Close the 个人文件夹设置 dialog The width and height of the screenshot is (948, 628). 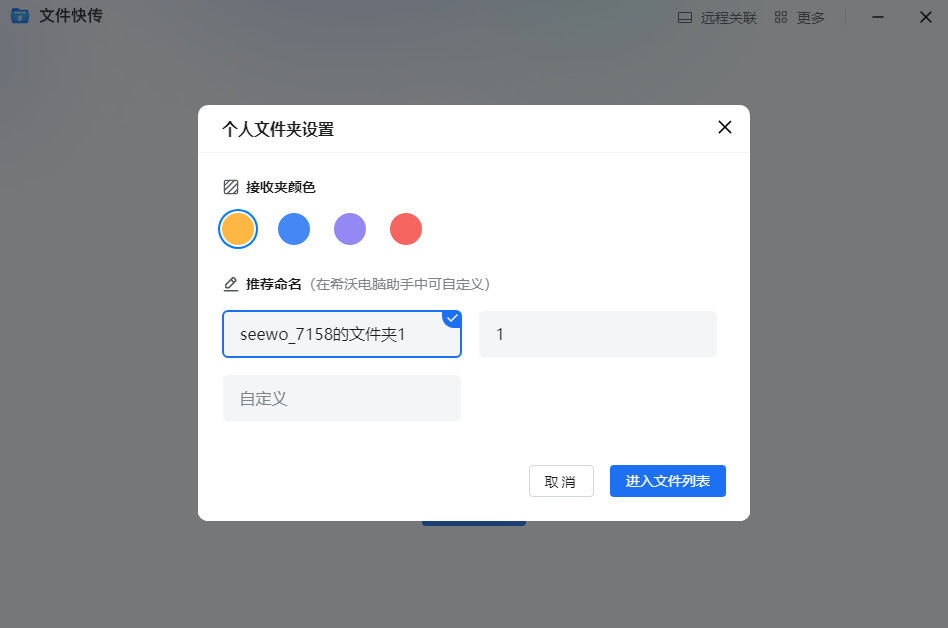coord(725,127)
